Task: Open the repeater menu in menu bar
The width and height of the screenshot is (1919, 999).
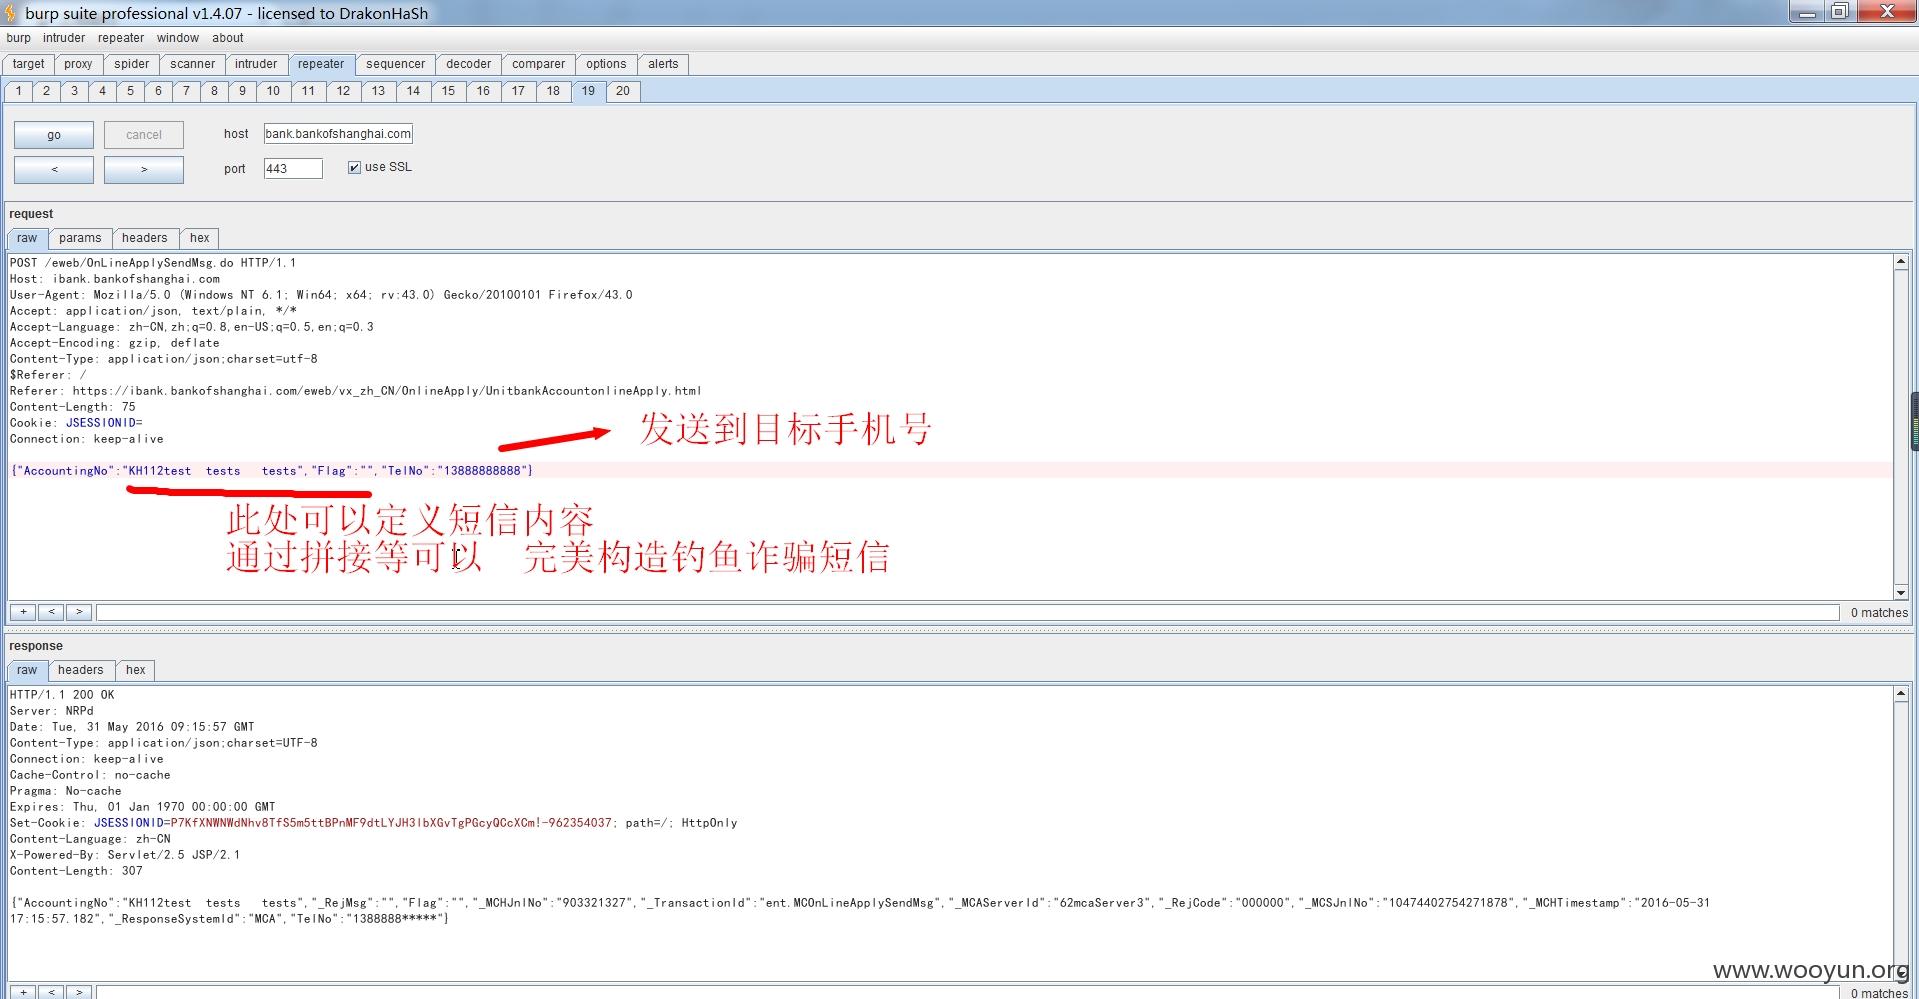Action: pyautogui.click(x=121, y=38)
